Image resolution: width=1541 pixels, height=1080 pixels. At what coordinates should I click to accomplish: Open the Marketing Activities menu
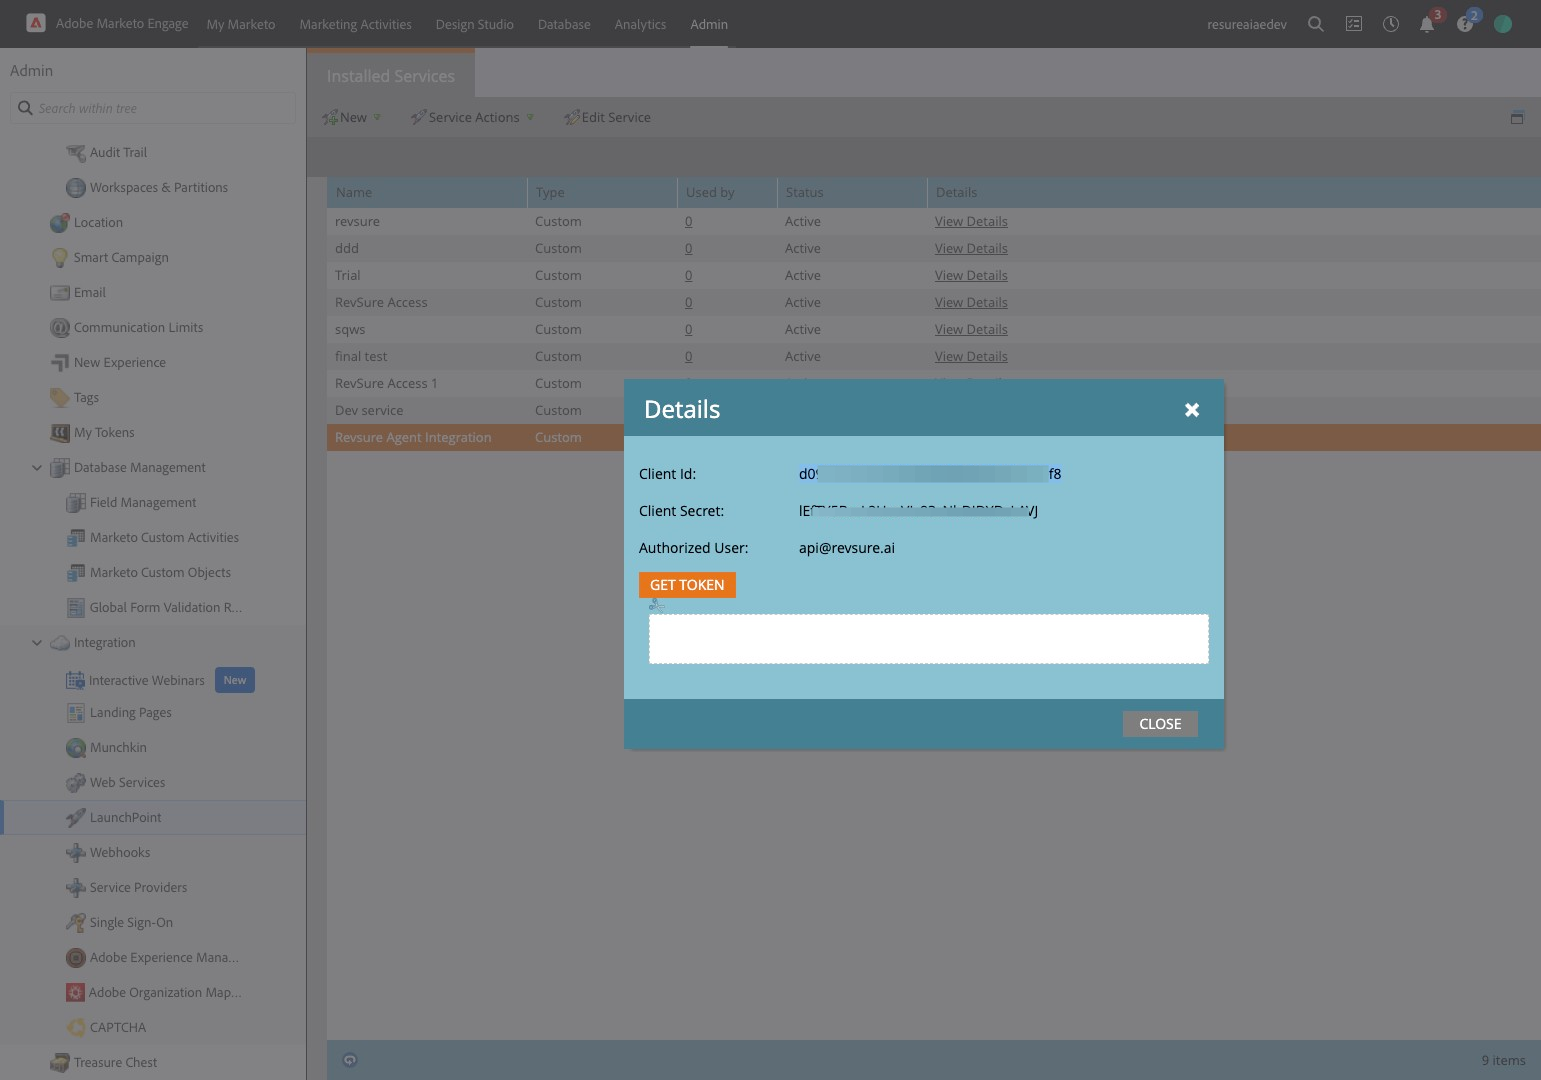[x=355, y=24]
